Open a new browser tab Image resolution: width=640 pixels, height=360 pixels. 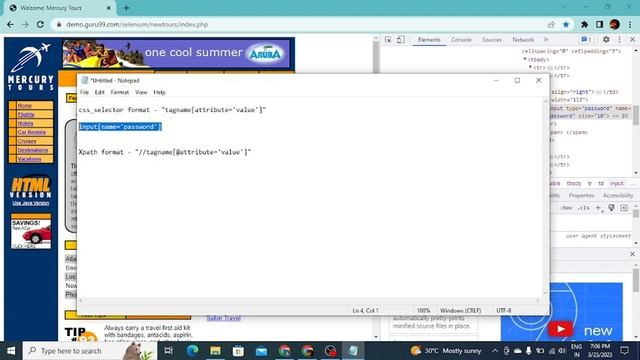[127, 8]
